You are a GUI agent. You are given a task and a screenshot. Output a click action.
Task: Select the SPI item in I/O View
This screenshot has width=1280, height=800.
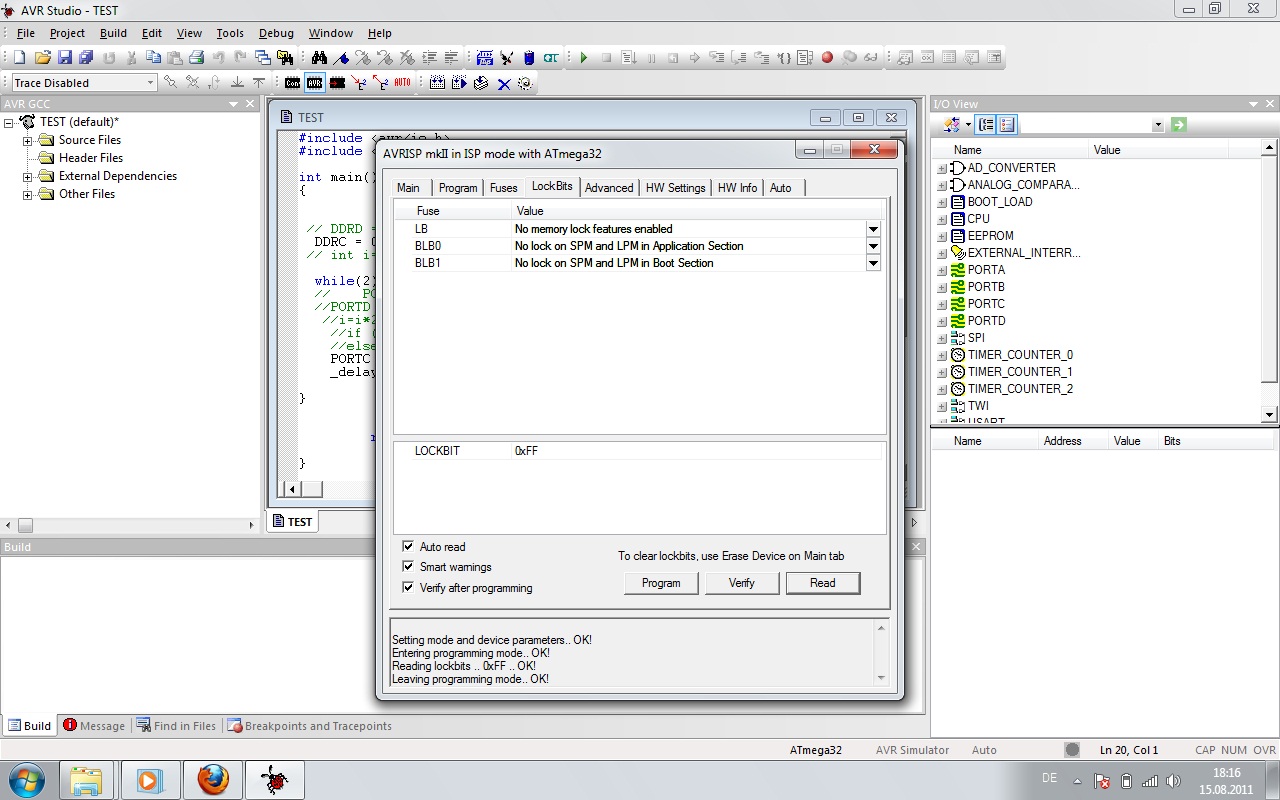976,338
